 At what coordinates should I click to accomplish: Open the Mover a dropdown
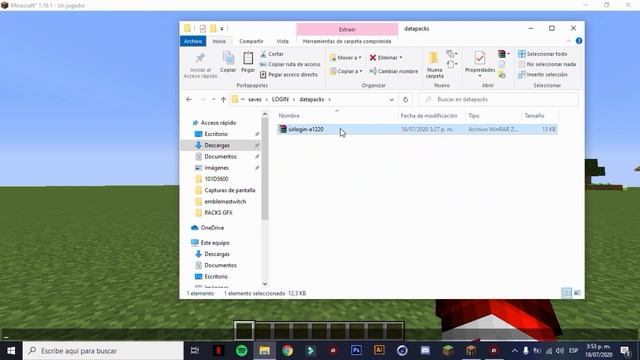[346, 58]
